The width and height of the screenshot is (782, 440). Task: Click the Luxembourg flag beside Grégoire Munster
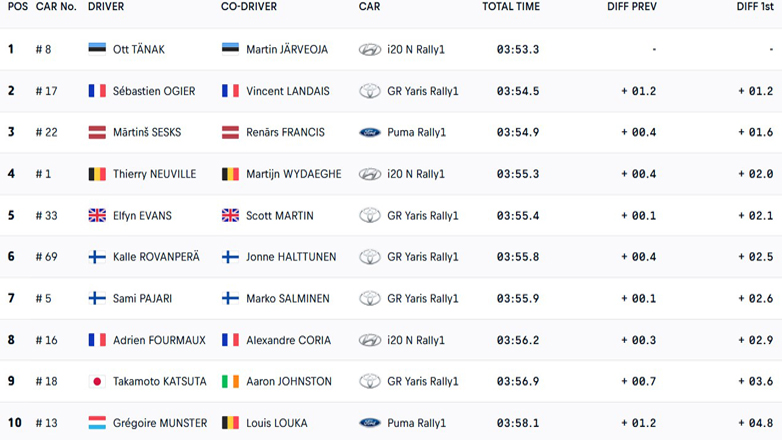pos(97,423)
